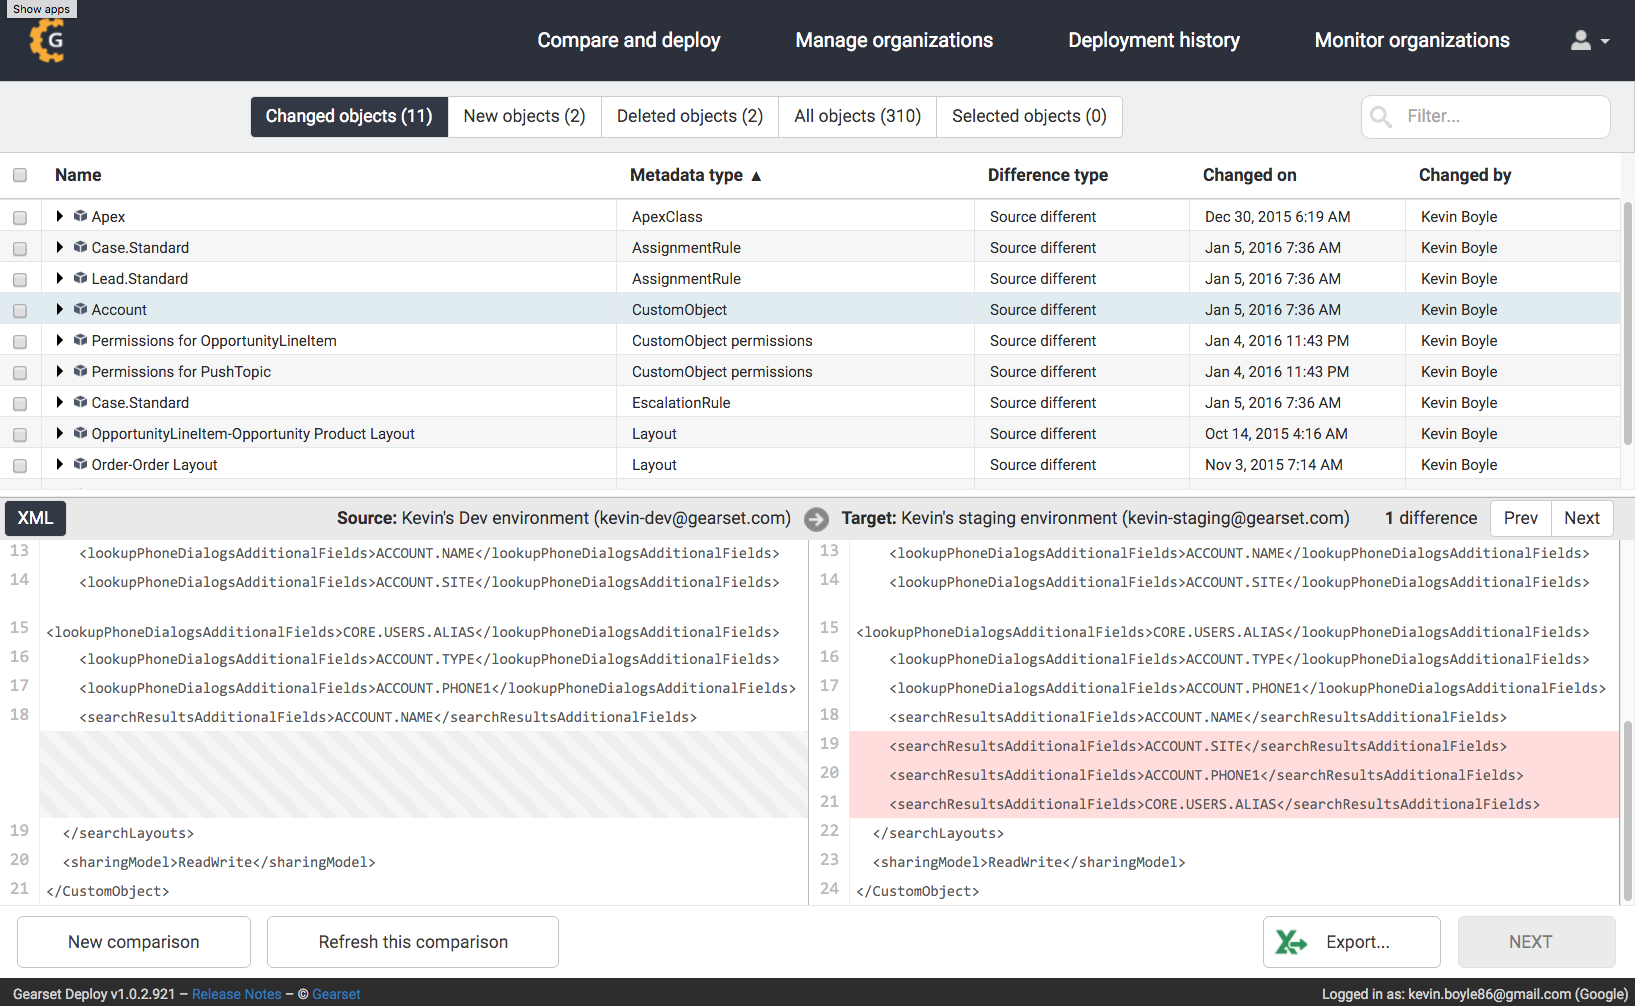Open the Gearset footer link

pyautogui.click(x=336, y=994)
